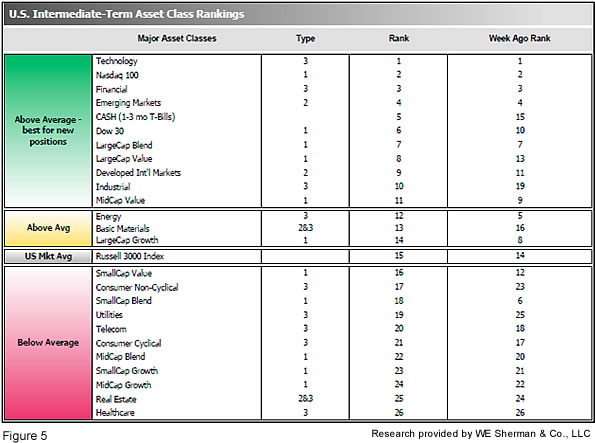Click the Type column header
Viewport: 595px width, 443px height.
(305, 38)
